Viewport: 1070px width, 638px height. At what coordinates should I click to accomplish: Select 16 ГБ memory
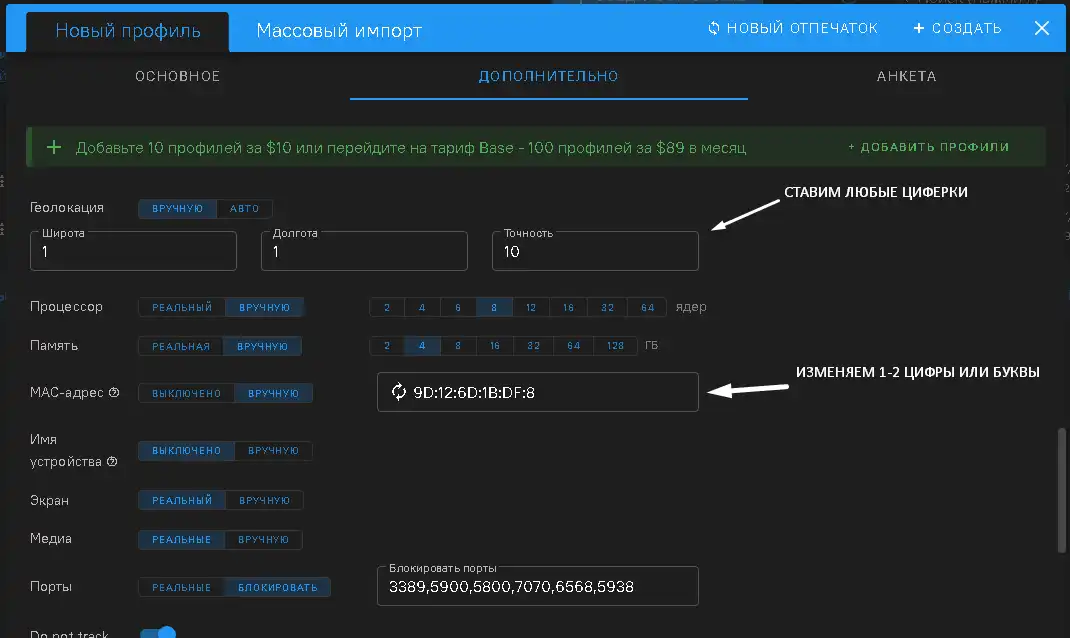tap(495, 346)
